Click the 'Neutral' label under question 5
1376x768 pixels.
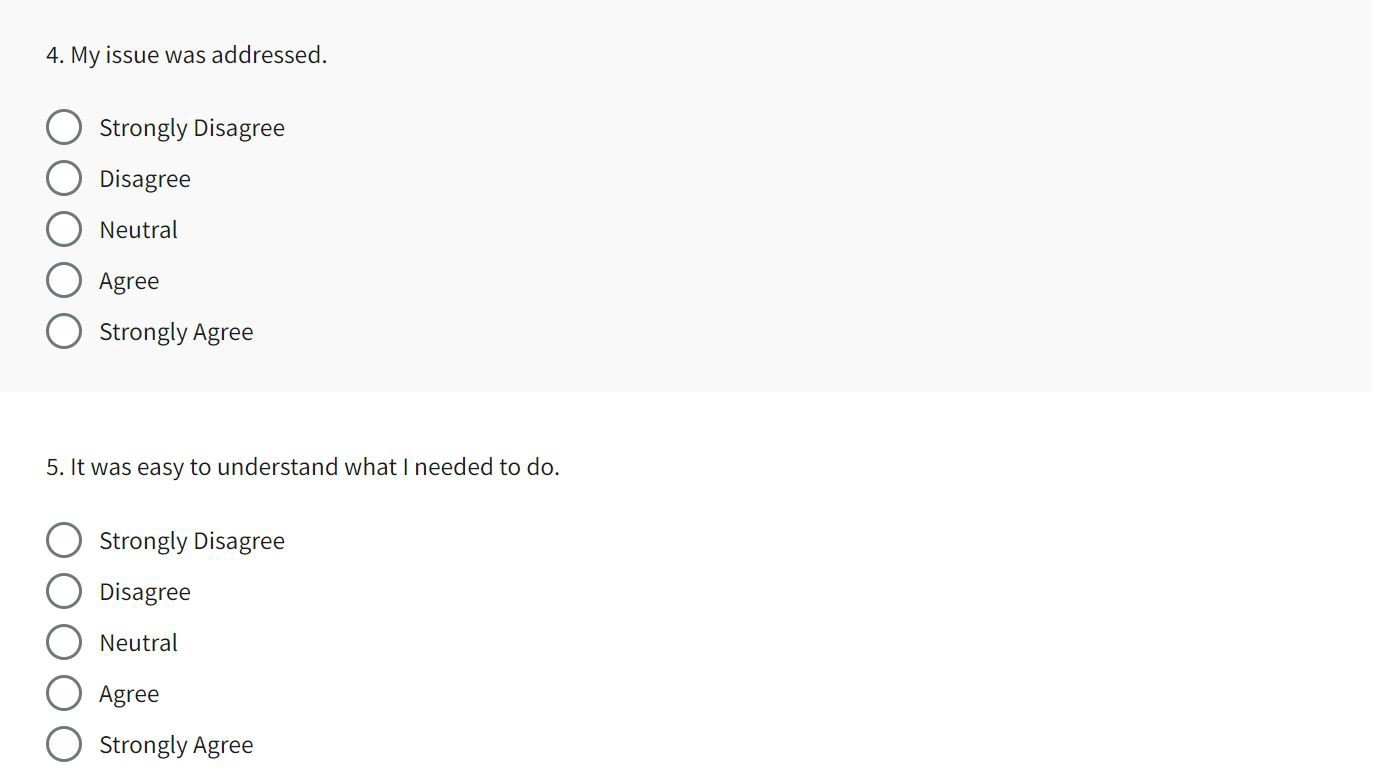pyautogui.click(x=139, y=643)
